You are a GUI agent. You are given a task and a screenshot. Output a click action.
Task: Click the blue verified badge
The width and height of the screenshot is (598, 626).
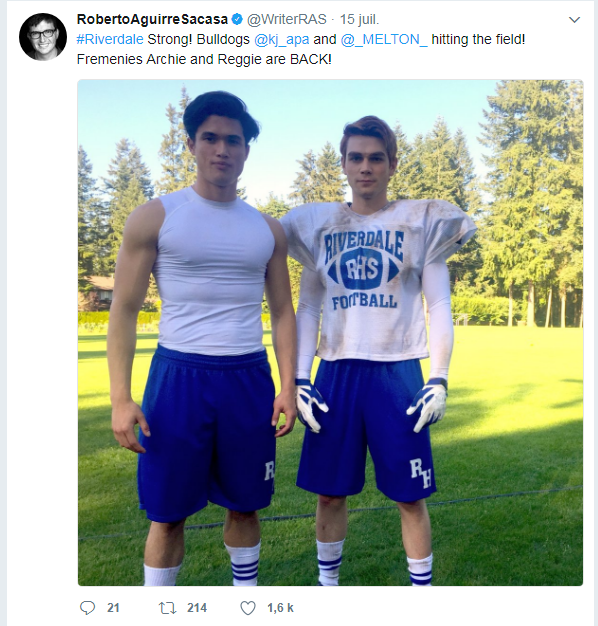[237, 19]
